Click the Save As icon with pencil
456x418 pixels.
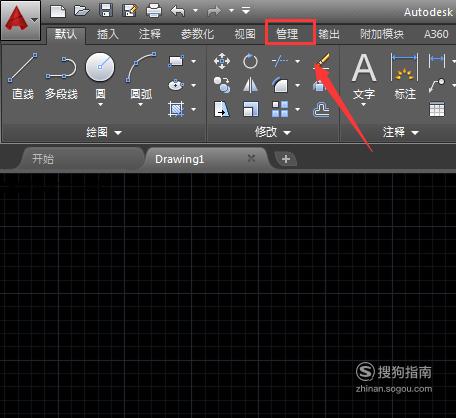click(x=130, y=10)
